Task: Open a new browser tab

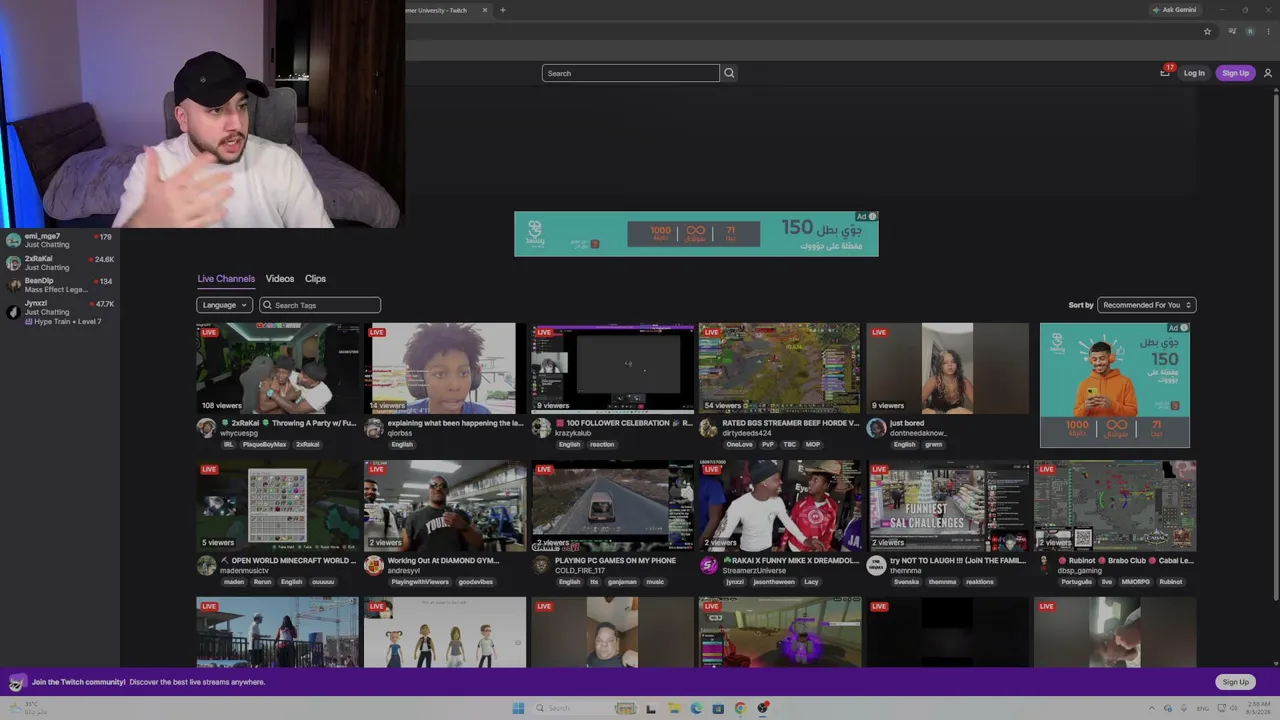Action: point(502,10)
